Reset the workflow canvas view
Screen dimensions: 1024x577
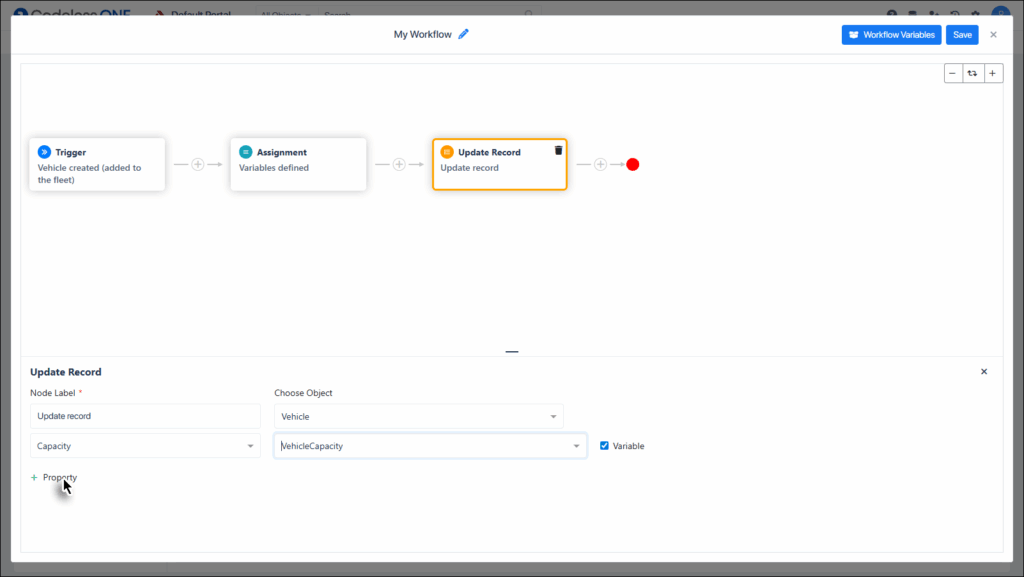(973, 73)
